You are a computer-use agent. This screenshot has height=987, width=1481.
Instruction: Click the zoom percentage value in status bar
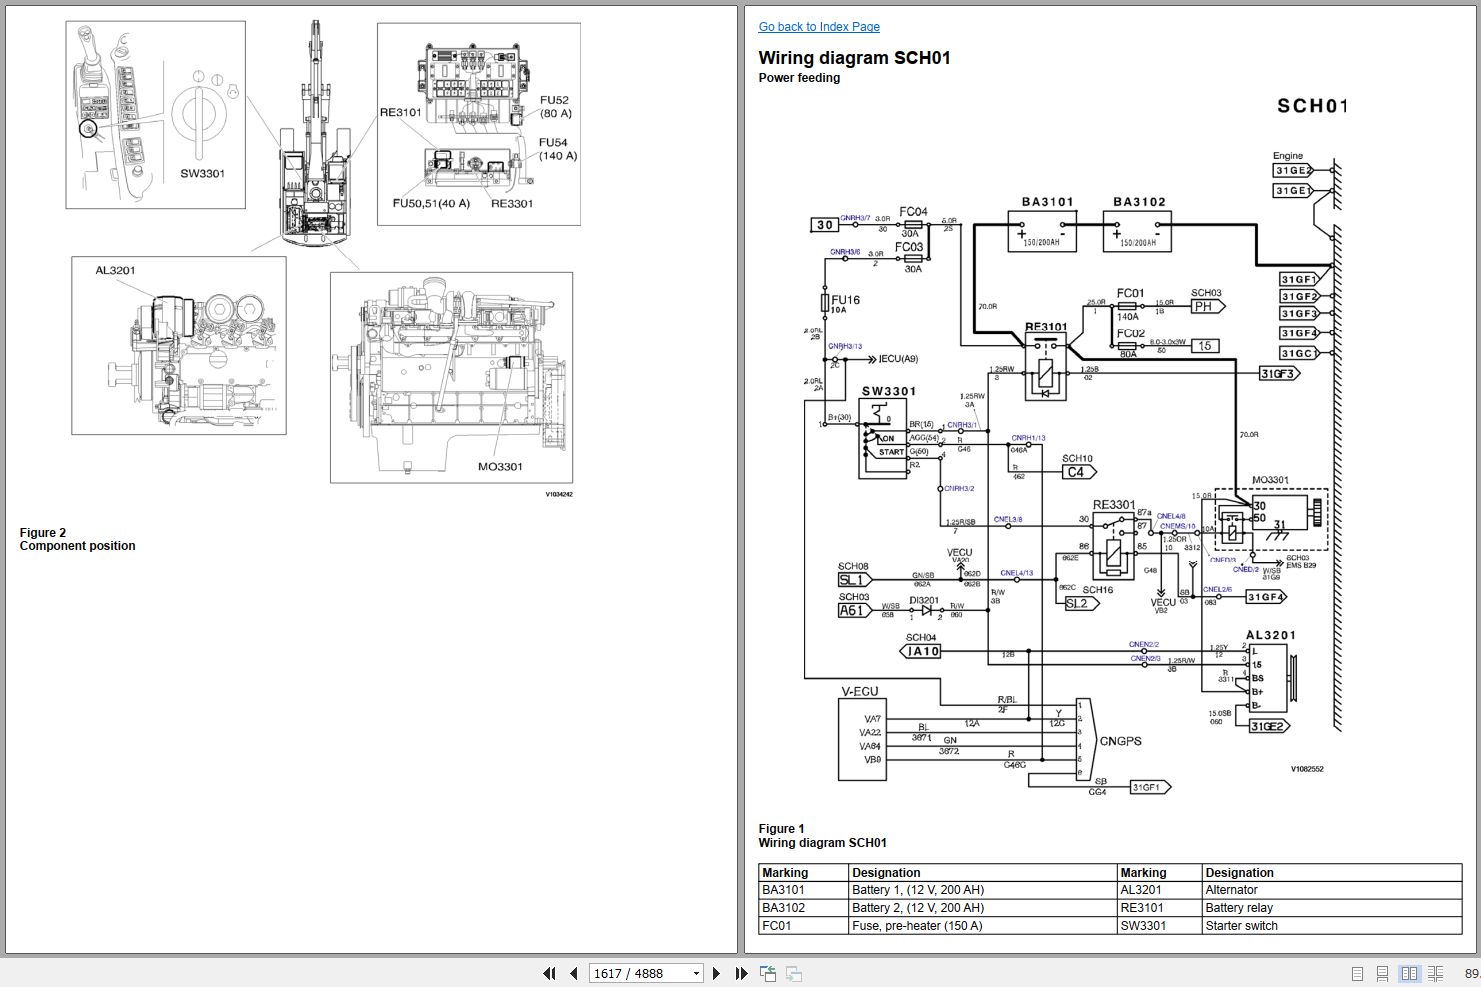tap(1471, 973)
